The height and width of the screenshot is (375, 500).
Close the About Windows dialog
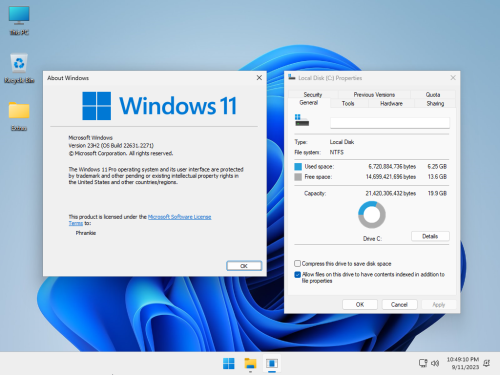[259, 78]
